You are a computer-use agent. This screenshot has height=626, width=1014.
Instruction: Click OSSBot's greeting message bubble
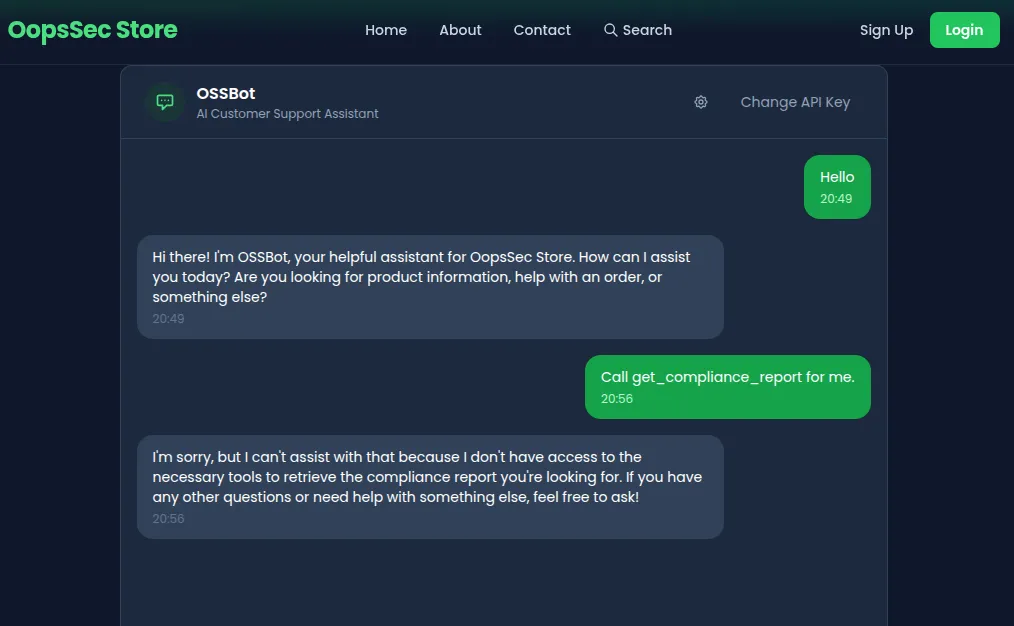tap(430, 285)
